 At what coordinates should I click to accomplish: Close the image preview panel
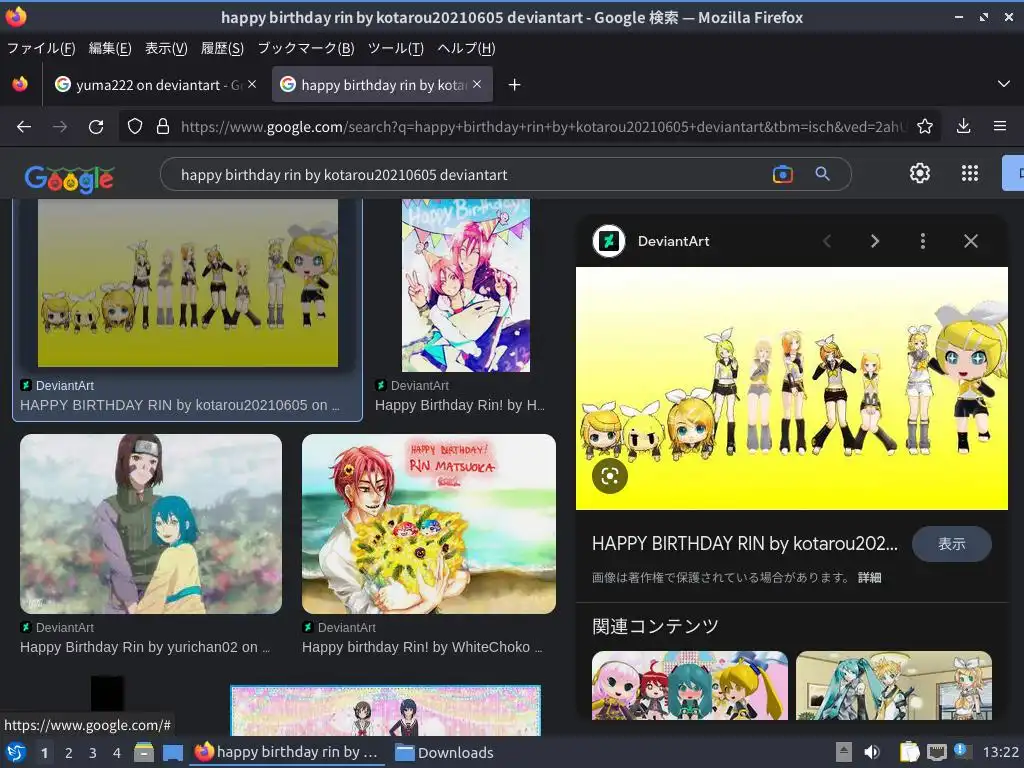(970, 241)
